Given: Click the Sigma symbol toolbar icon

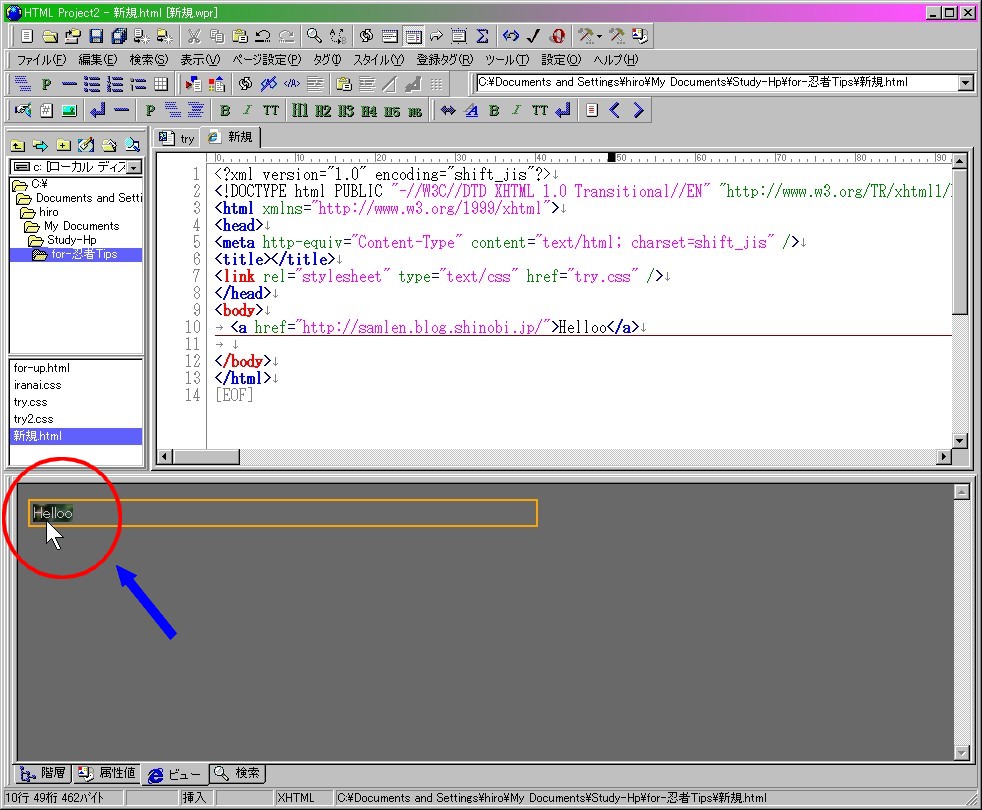Looking at the screenshot, I should click(x=482, y=36).
